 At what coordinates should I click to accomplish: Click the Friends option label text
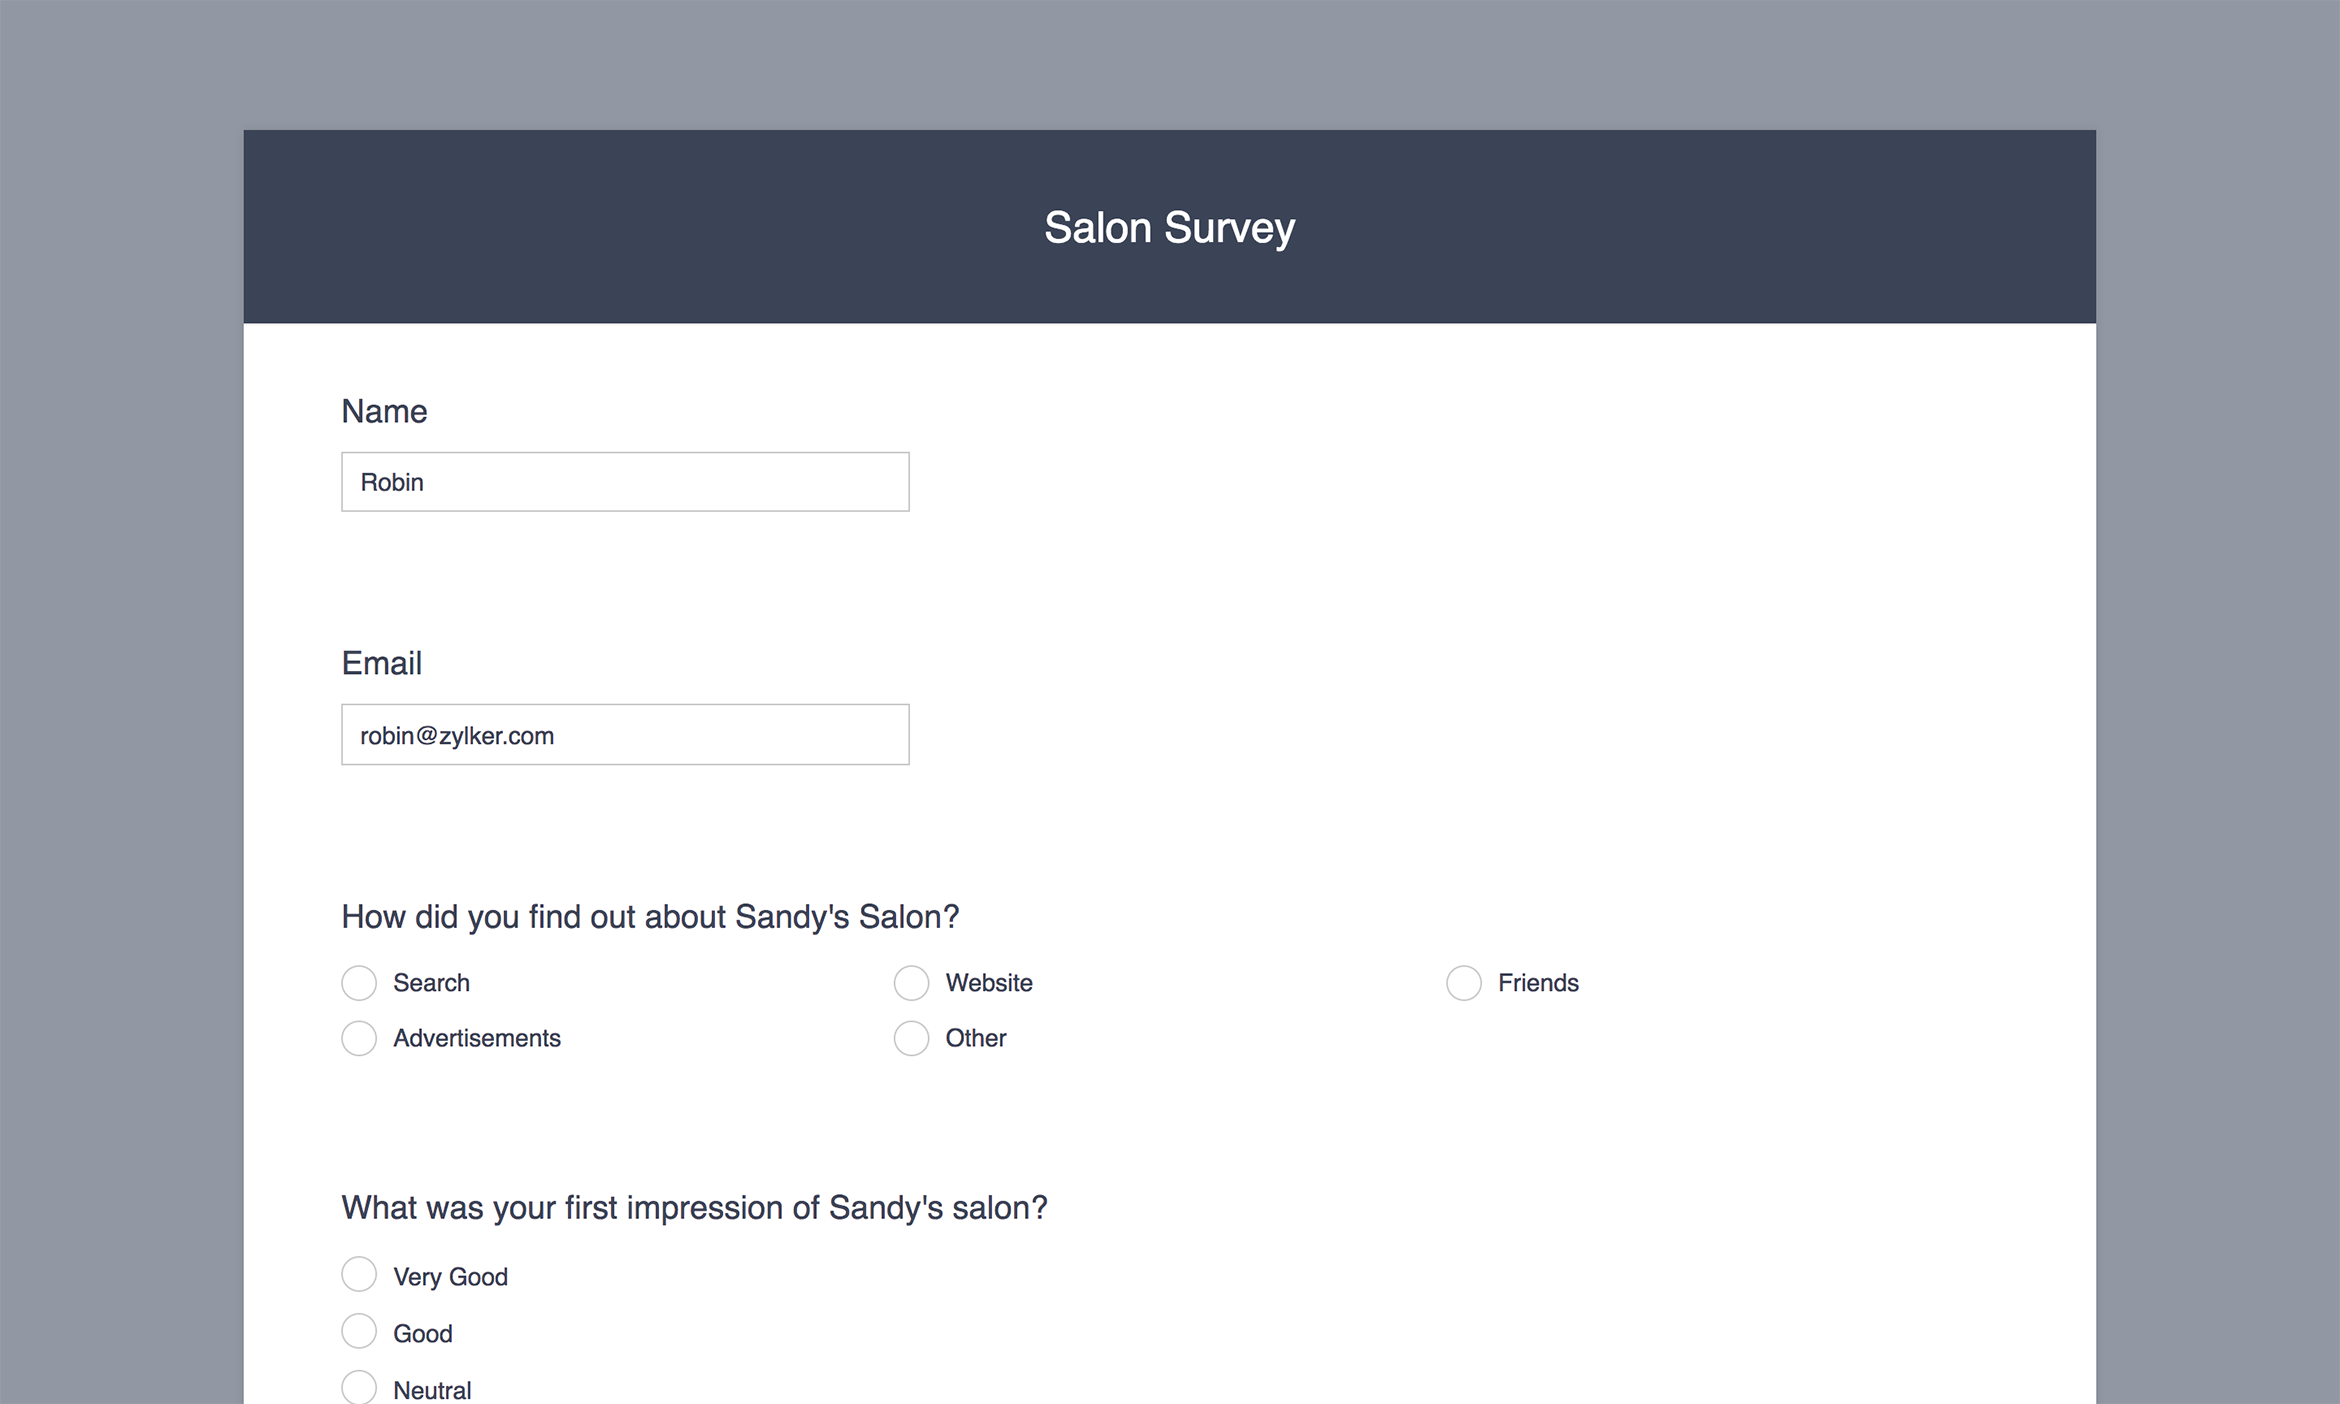(1538, 983)
